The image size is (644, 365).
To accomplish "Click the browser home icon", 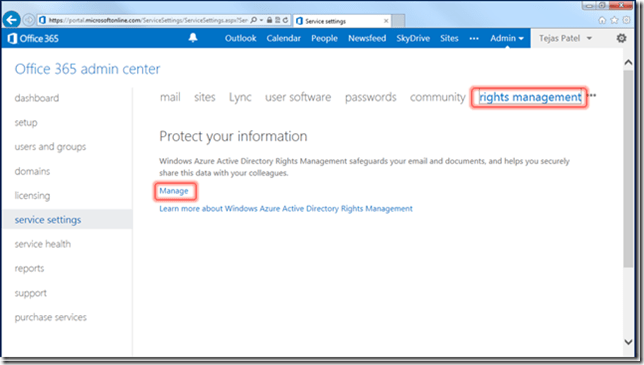I will [x=602, y=20].
